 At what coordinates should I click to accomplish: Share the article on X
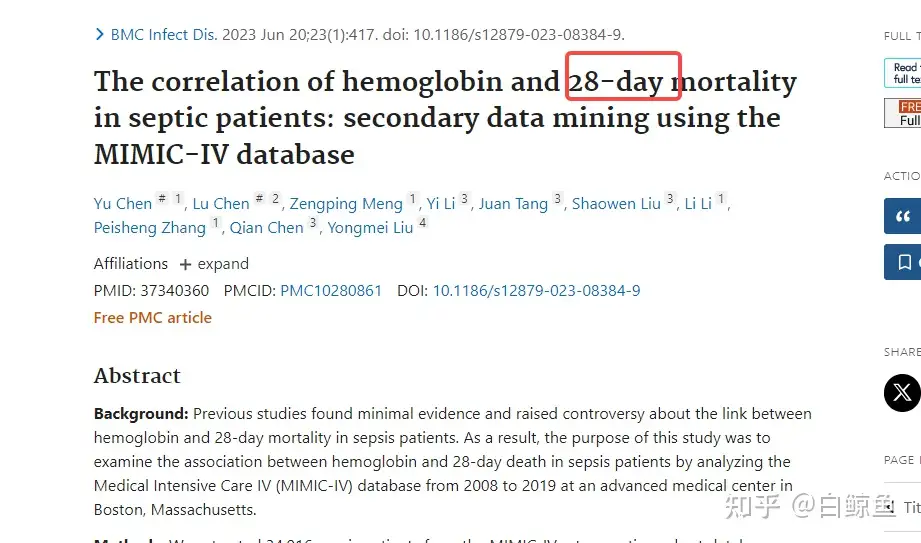click(x=902, y=393)
